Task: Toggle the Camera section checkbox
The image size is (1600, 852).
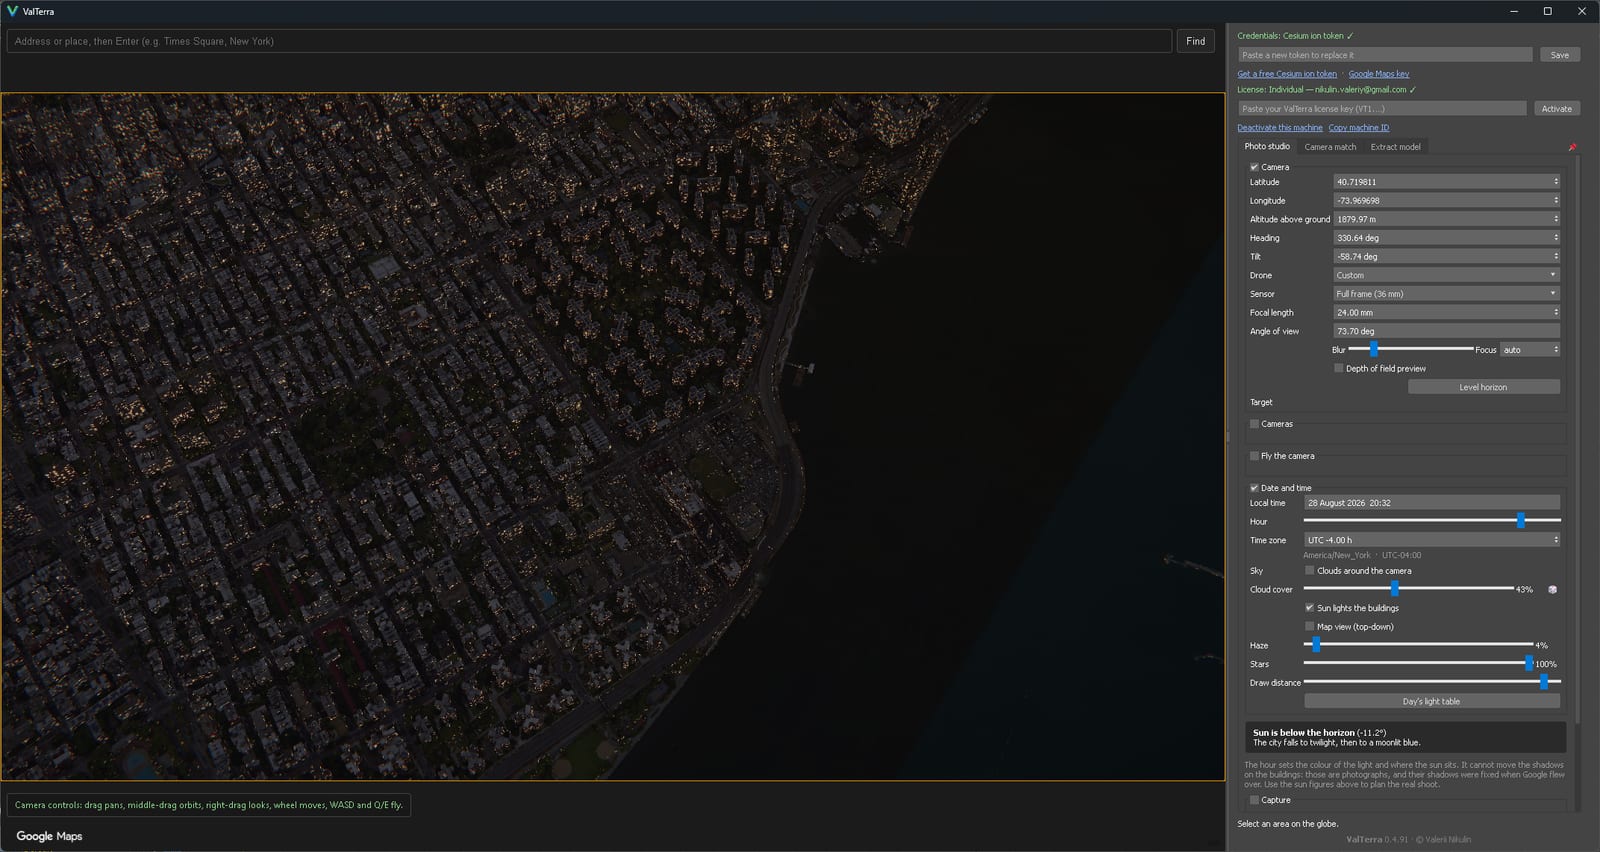Action: coord(1254,167)
